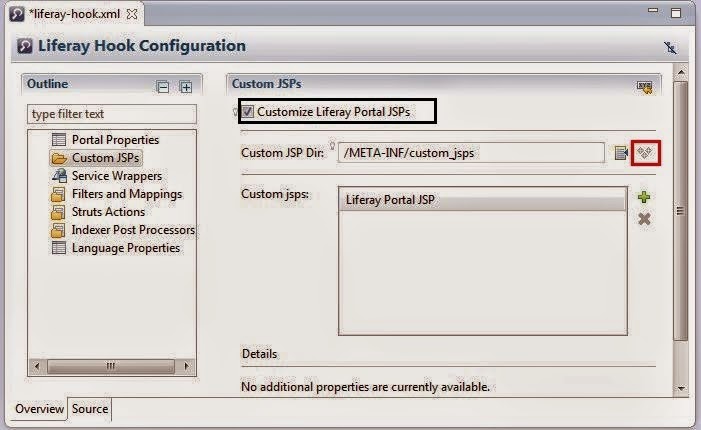701x430 pixels.
Task: Click vertical scrollbar up arrow
Action: click(x=681, y=72)
